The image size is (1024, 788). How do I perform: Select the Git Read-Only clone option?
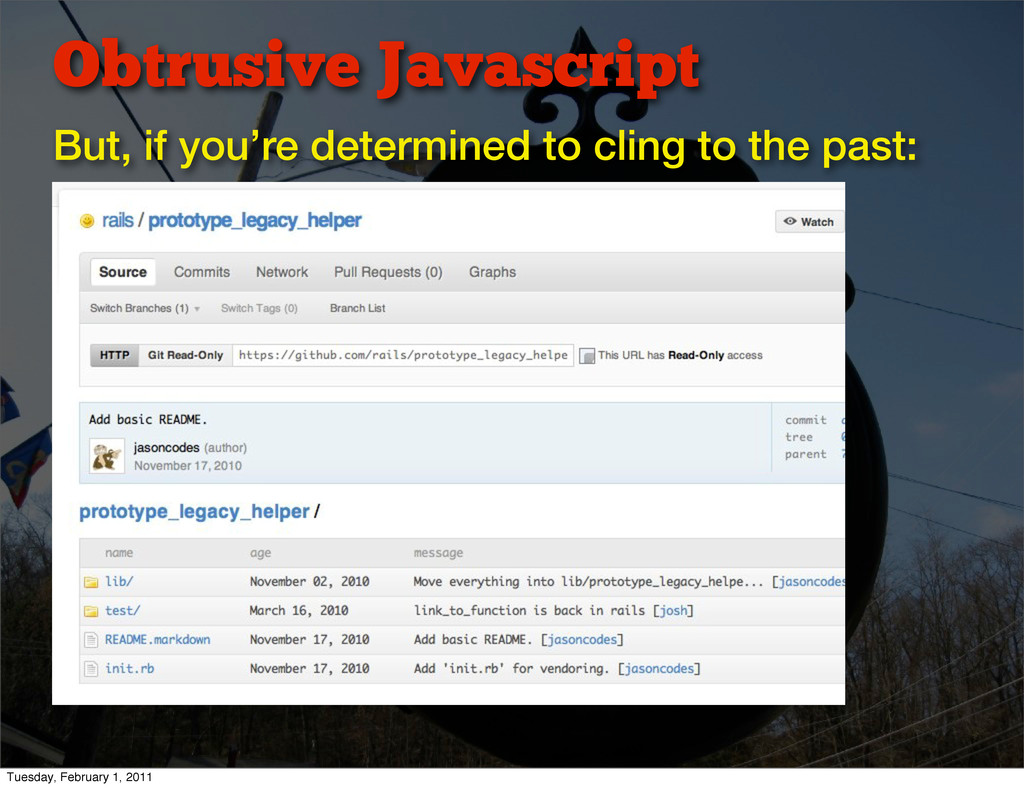185,355
